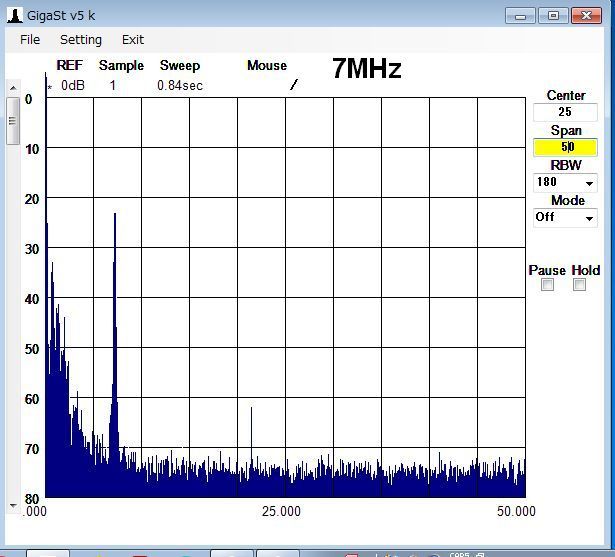Close the GigaSt window
The width and height of the screenshot is (615, 557).
[x=587, y=15]
